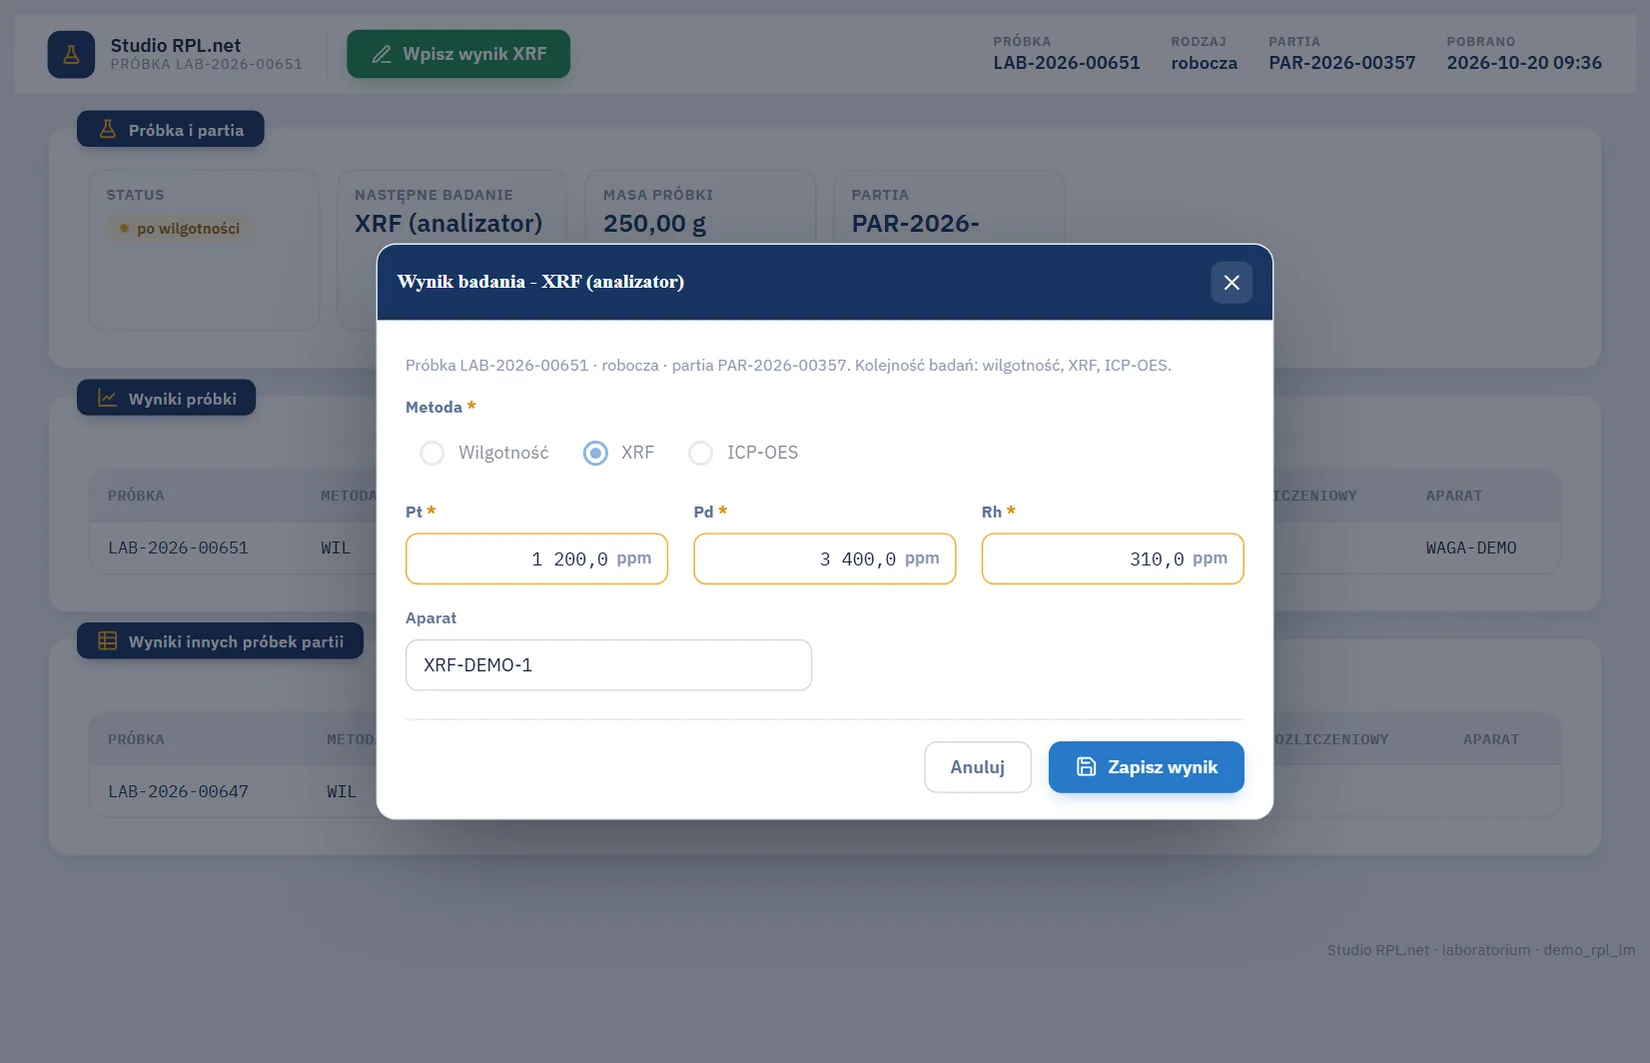
Task: Click the LAB-2026-00647 table cell
Action: 178,792
